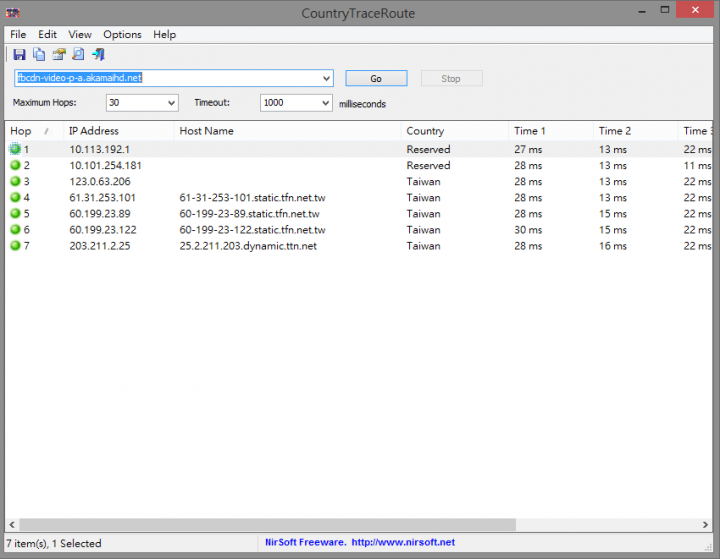Minimize the CountryTraceRoute window
Viewport: 720px width, 559px height.
pos(642,11)
